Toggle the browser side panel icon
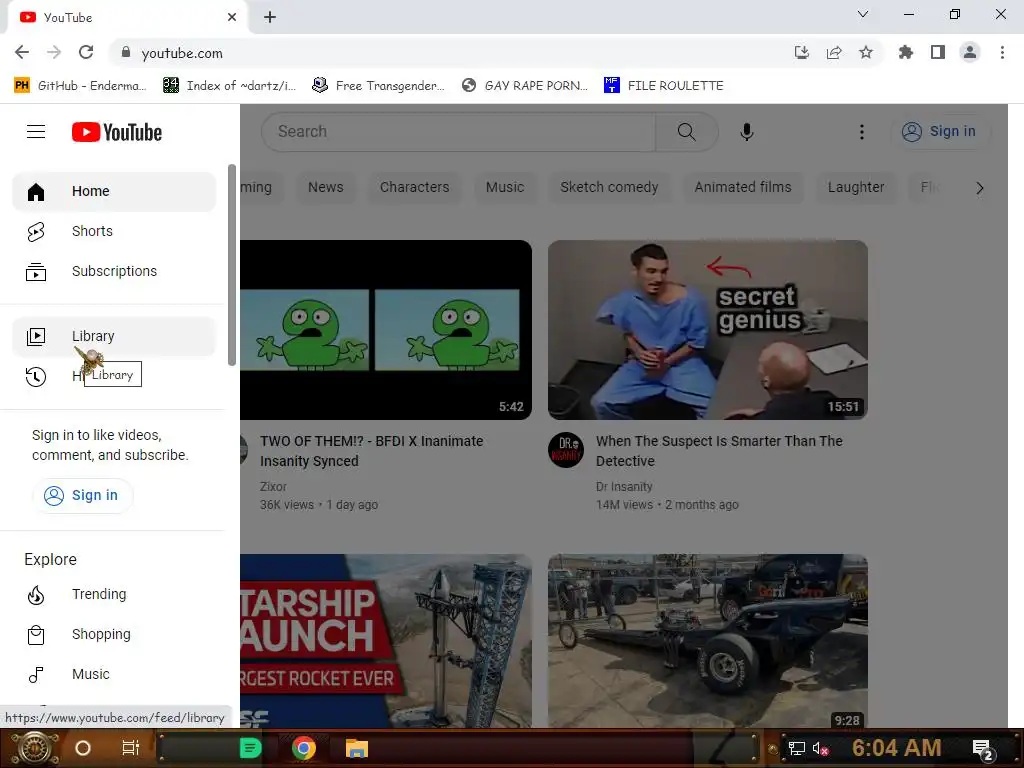The width and height of the screenshot is (1024, 768). click(938, 52)
